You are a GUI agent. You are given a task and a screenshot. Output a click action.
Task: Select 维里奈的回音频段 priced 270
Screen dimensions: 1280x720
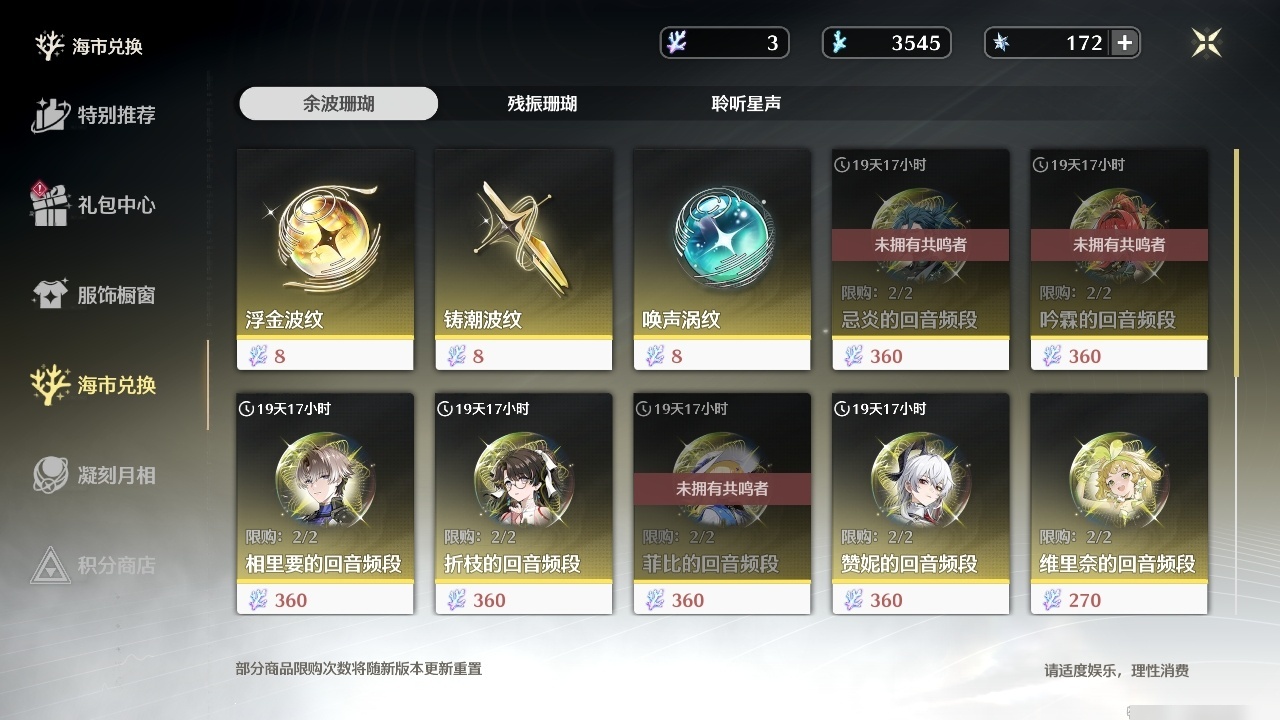tap(1119, 503)
